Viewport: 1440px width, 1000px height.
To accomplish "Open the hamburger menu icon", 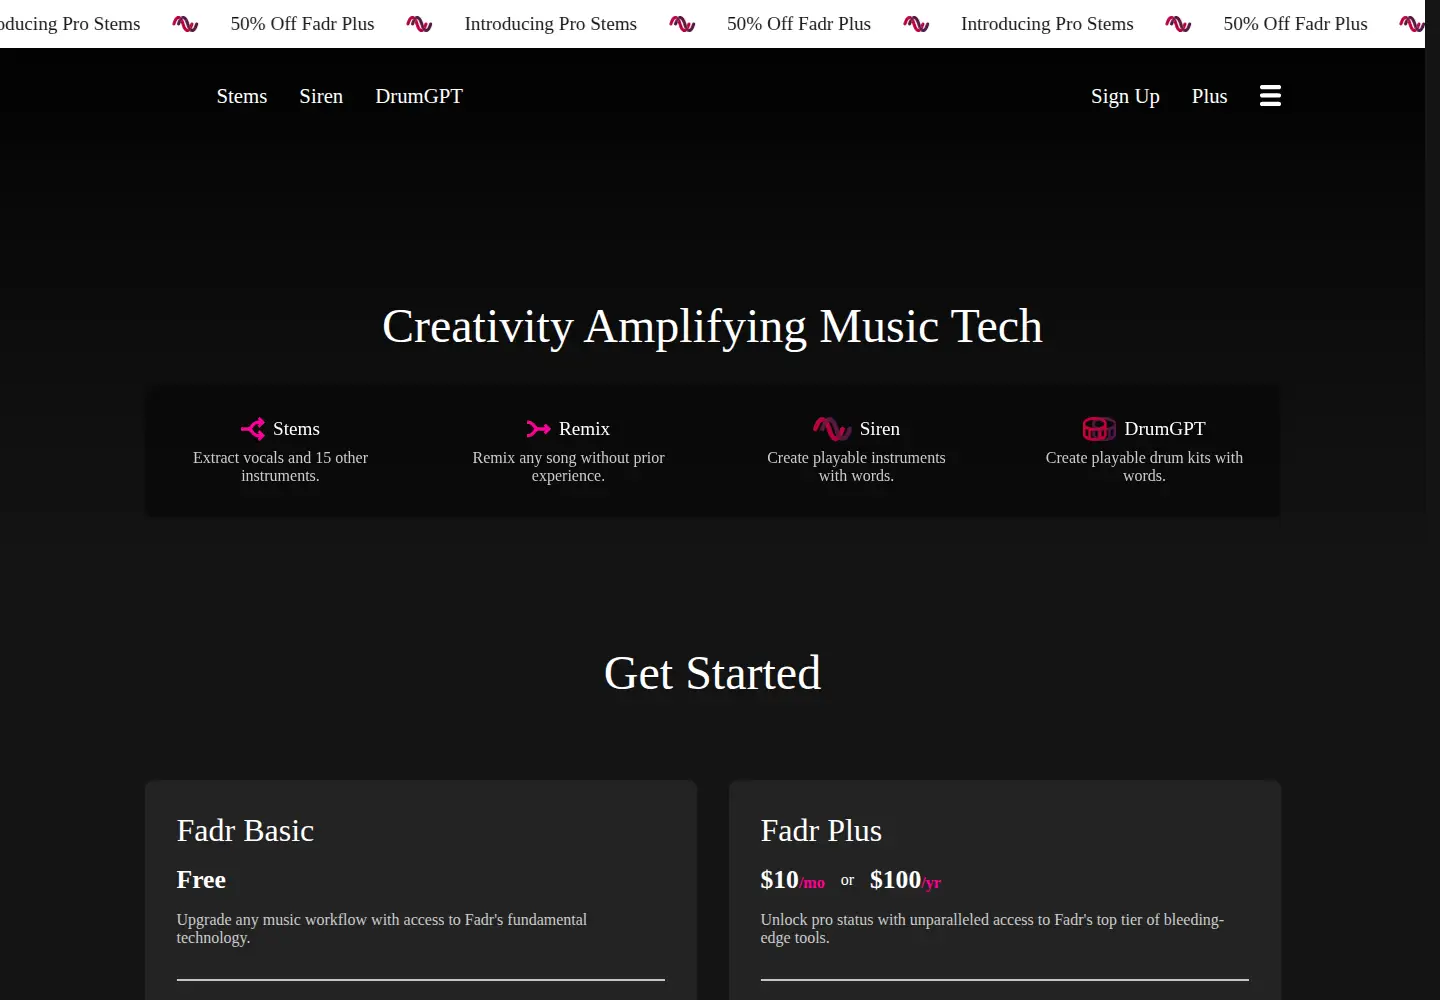I will [x=1270, y=96].
